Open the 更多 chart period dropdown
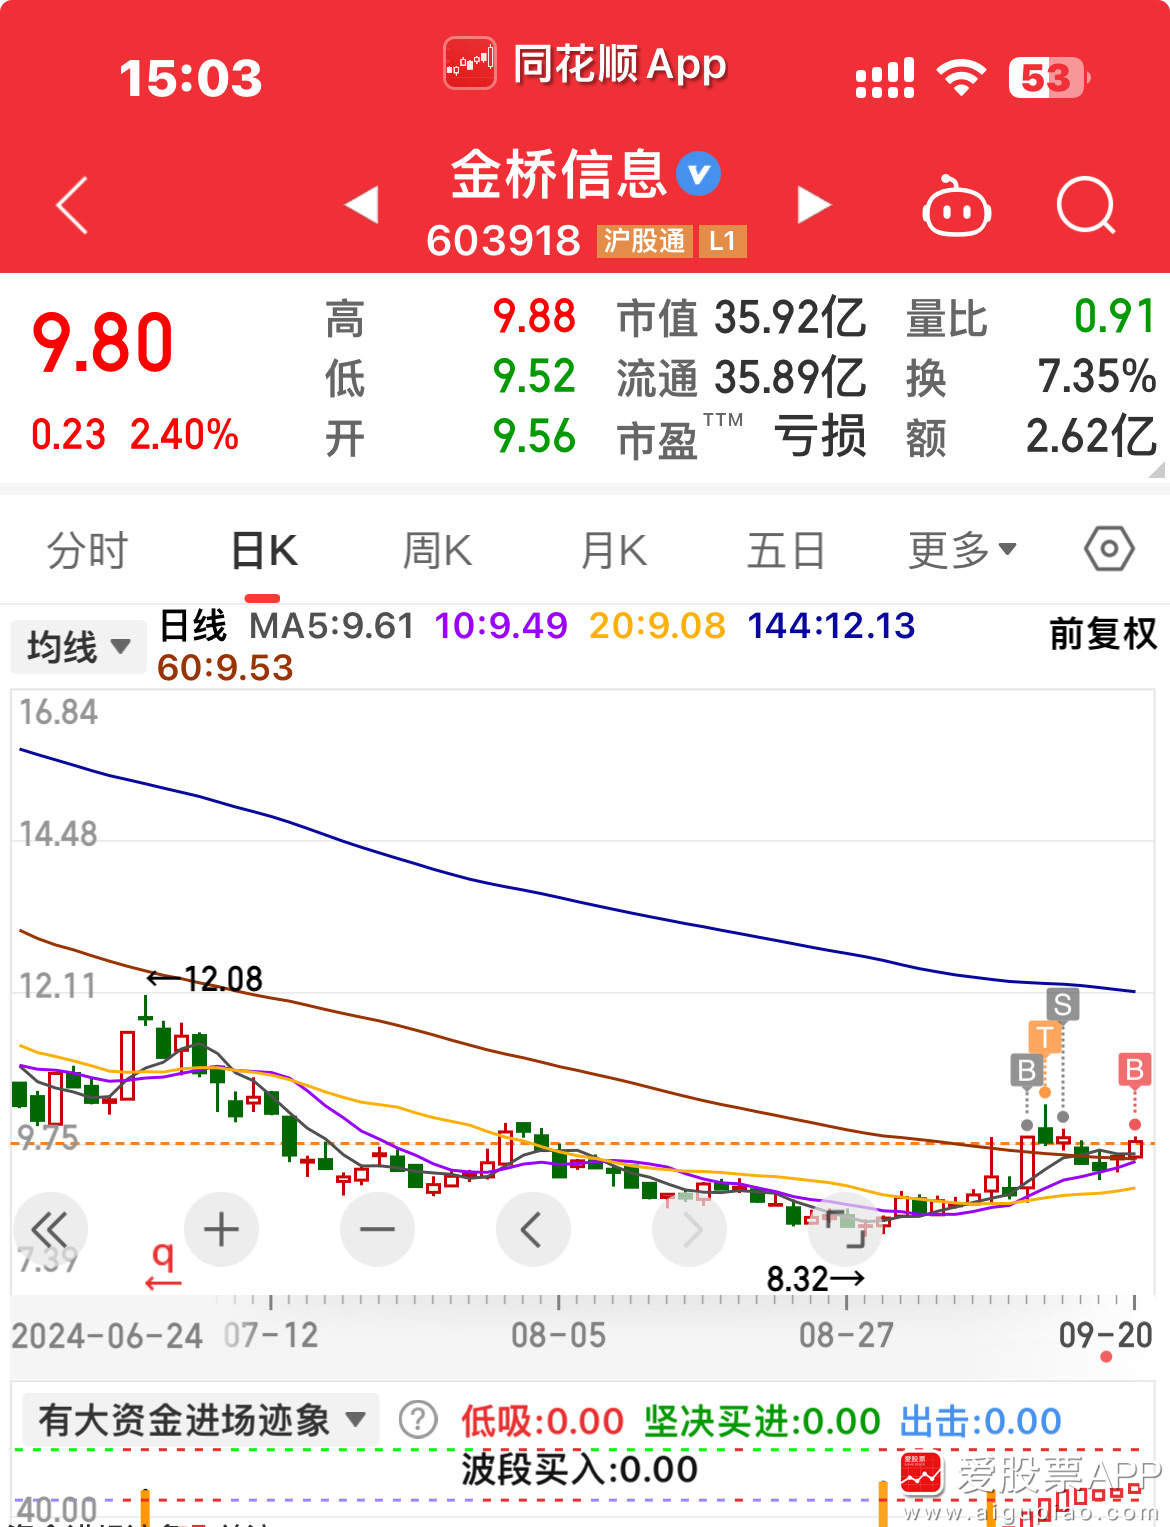The width and height of the screenshot is (1170, 1527). tap(960, 549)
